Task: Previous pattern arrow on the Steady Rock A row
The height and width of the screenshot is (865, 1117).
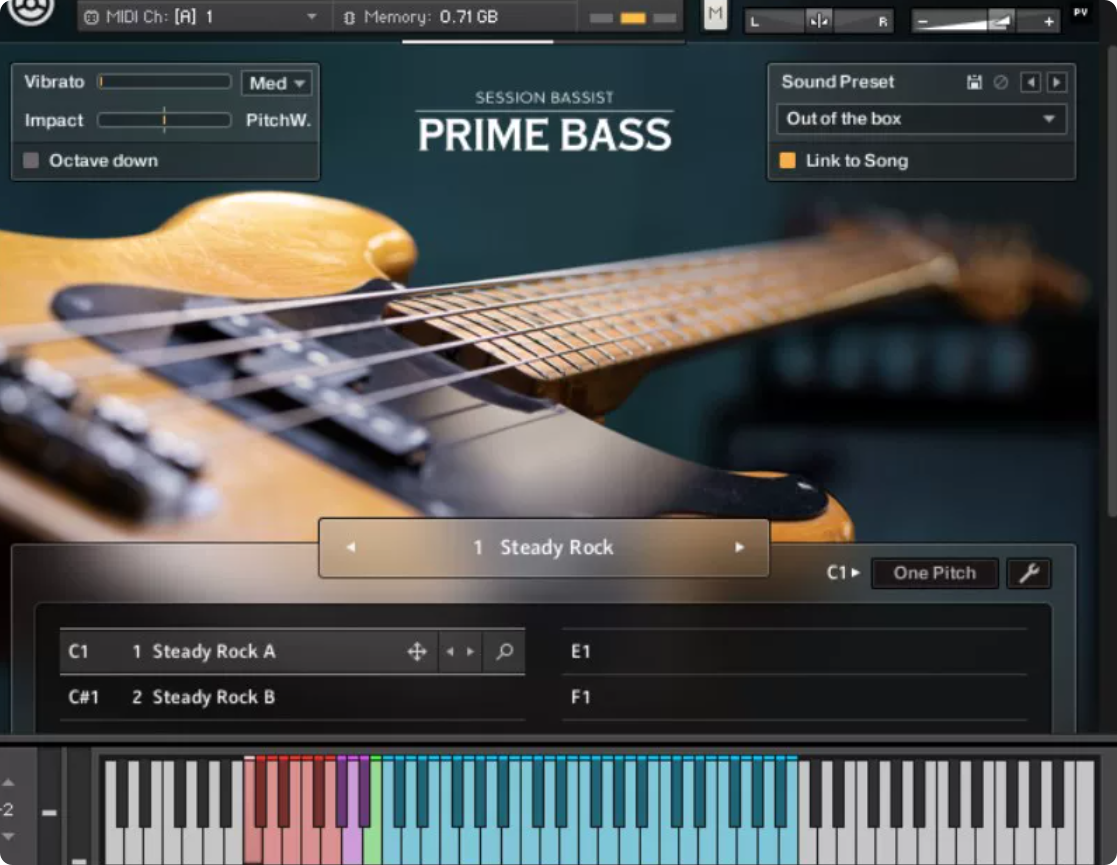Action: (x=450, y=651)
